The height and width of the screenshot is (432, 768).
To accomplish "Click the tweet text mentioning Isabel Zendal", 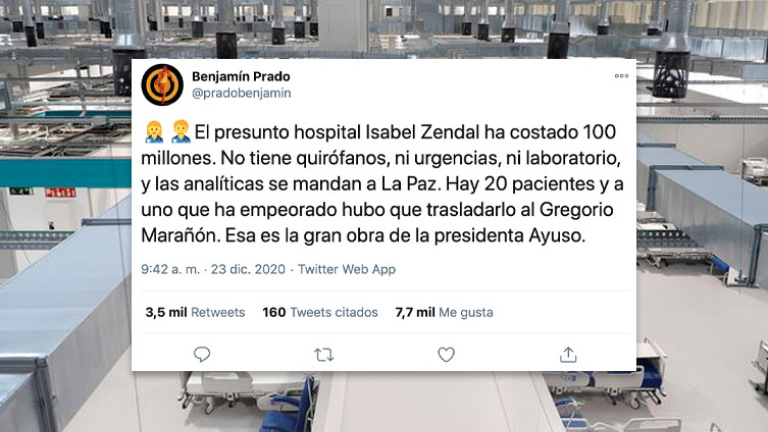I will pos(382,184).
